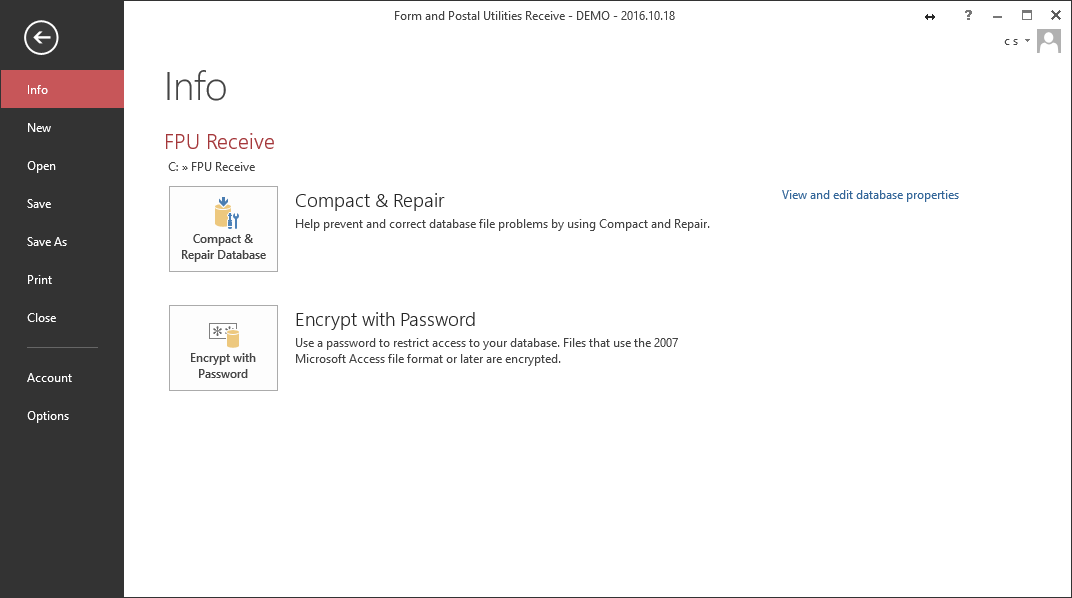Click the Encrypt with Password icon
The image size is (1072, 598).
(x=223, y=347)
